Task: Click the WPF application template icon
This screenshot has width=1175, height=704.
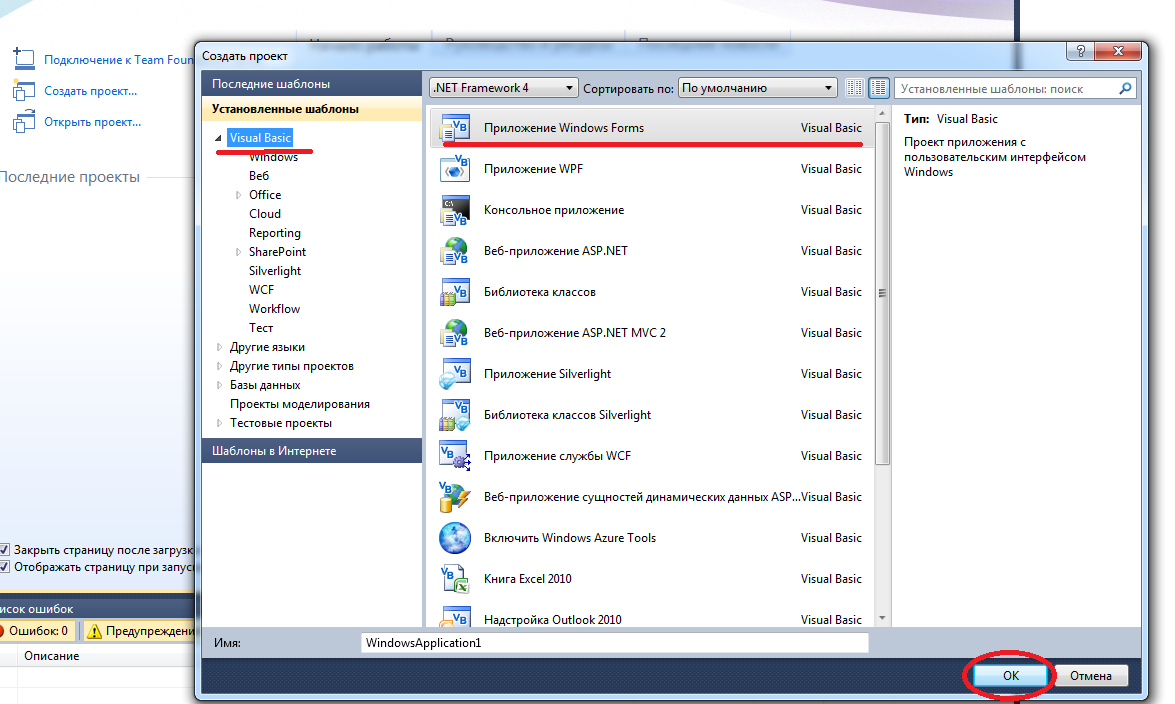Action: (455, 169)
